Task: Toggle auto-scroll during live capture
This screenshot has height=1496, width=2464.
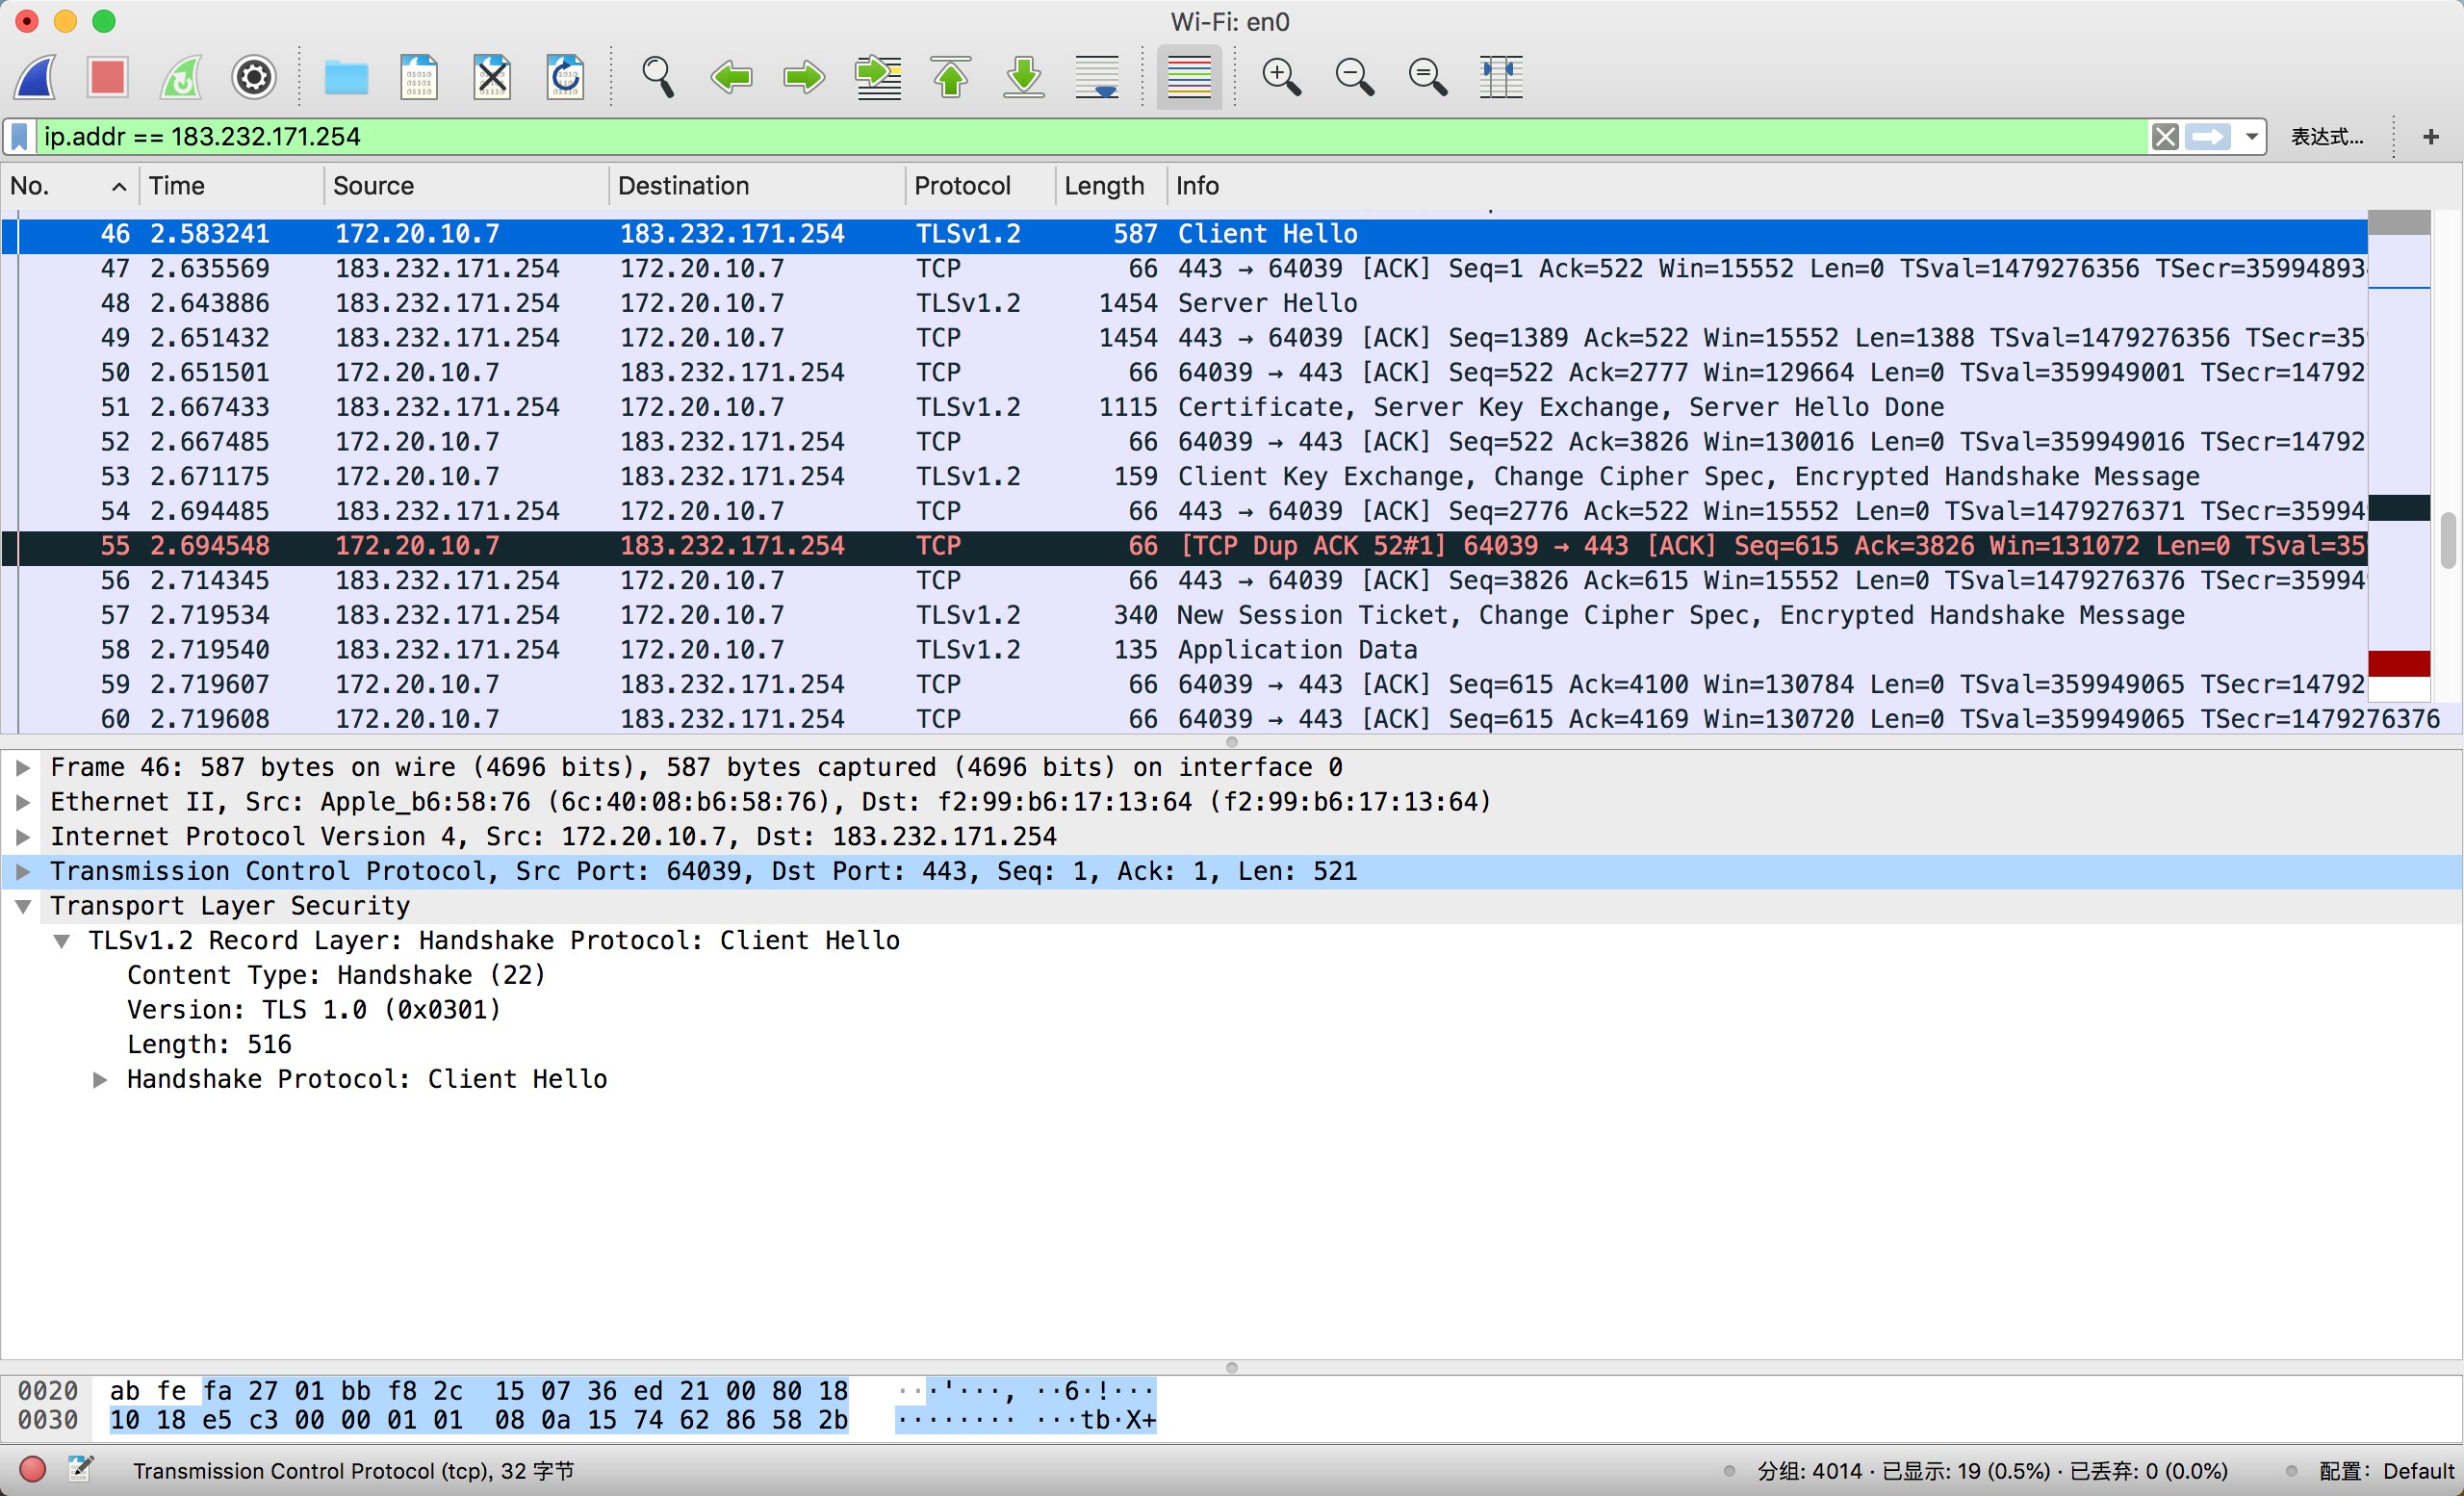Action: (1097, 77)
